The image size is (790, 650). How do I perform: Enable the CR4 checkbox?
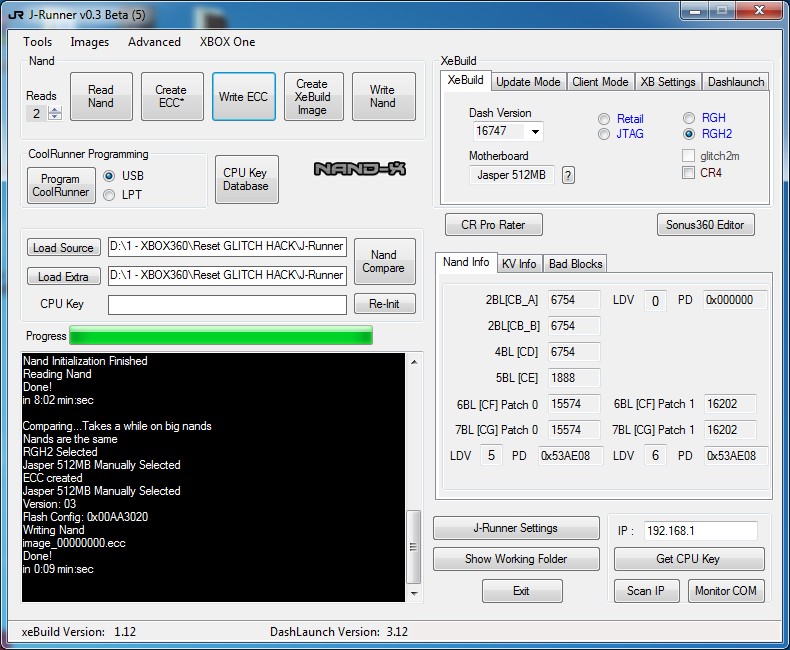(688, 173)
